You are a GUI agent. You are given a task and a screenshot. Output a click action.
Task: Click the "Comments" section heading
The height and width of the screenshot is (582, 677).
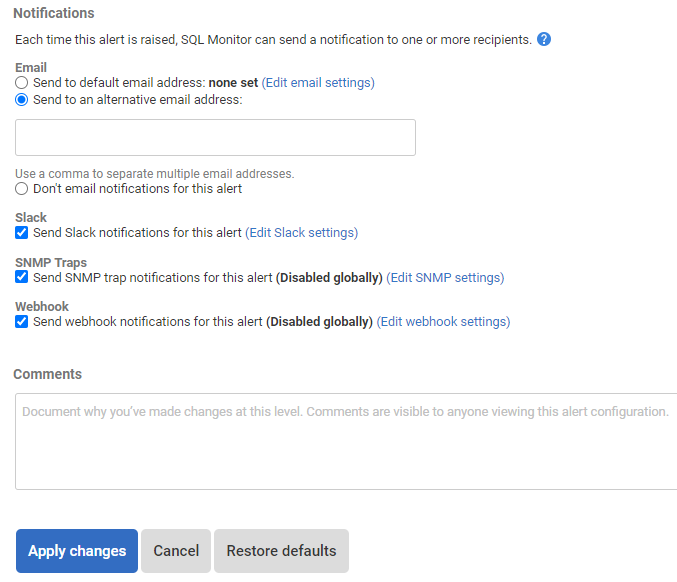[47, 374]
